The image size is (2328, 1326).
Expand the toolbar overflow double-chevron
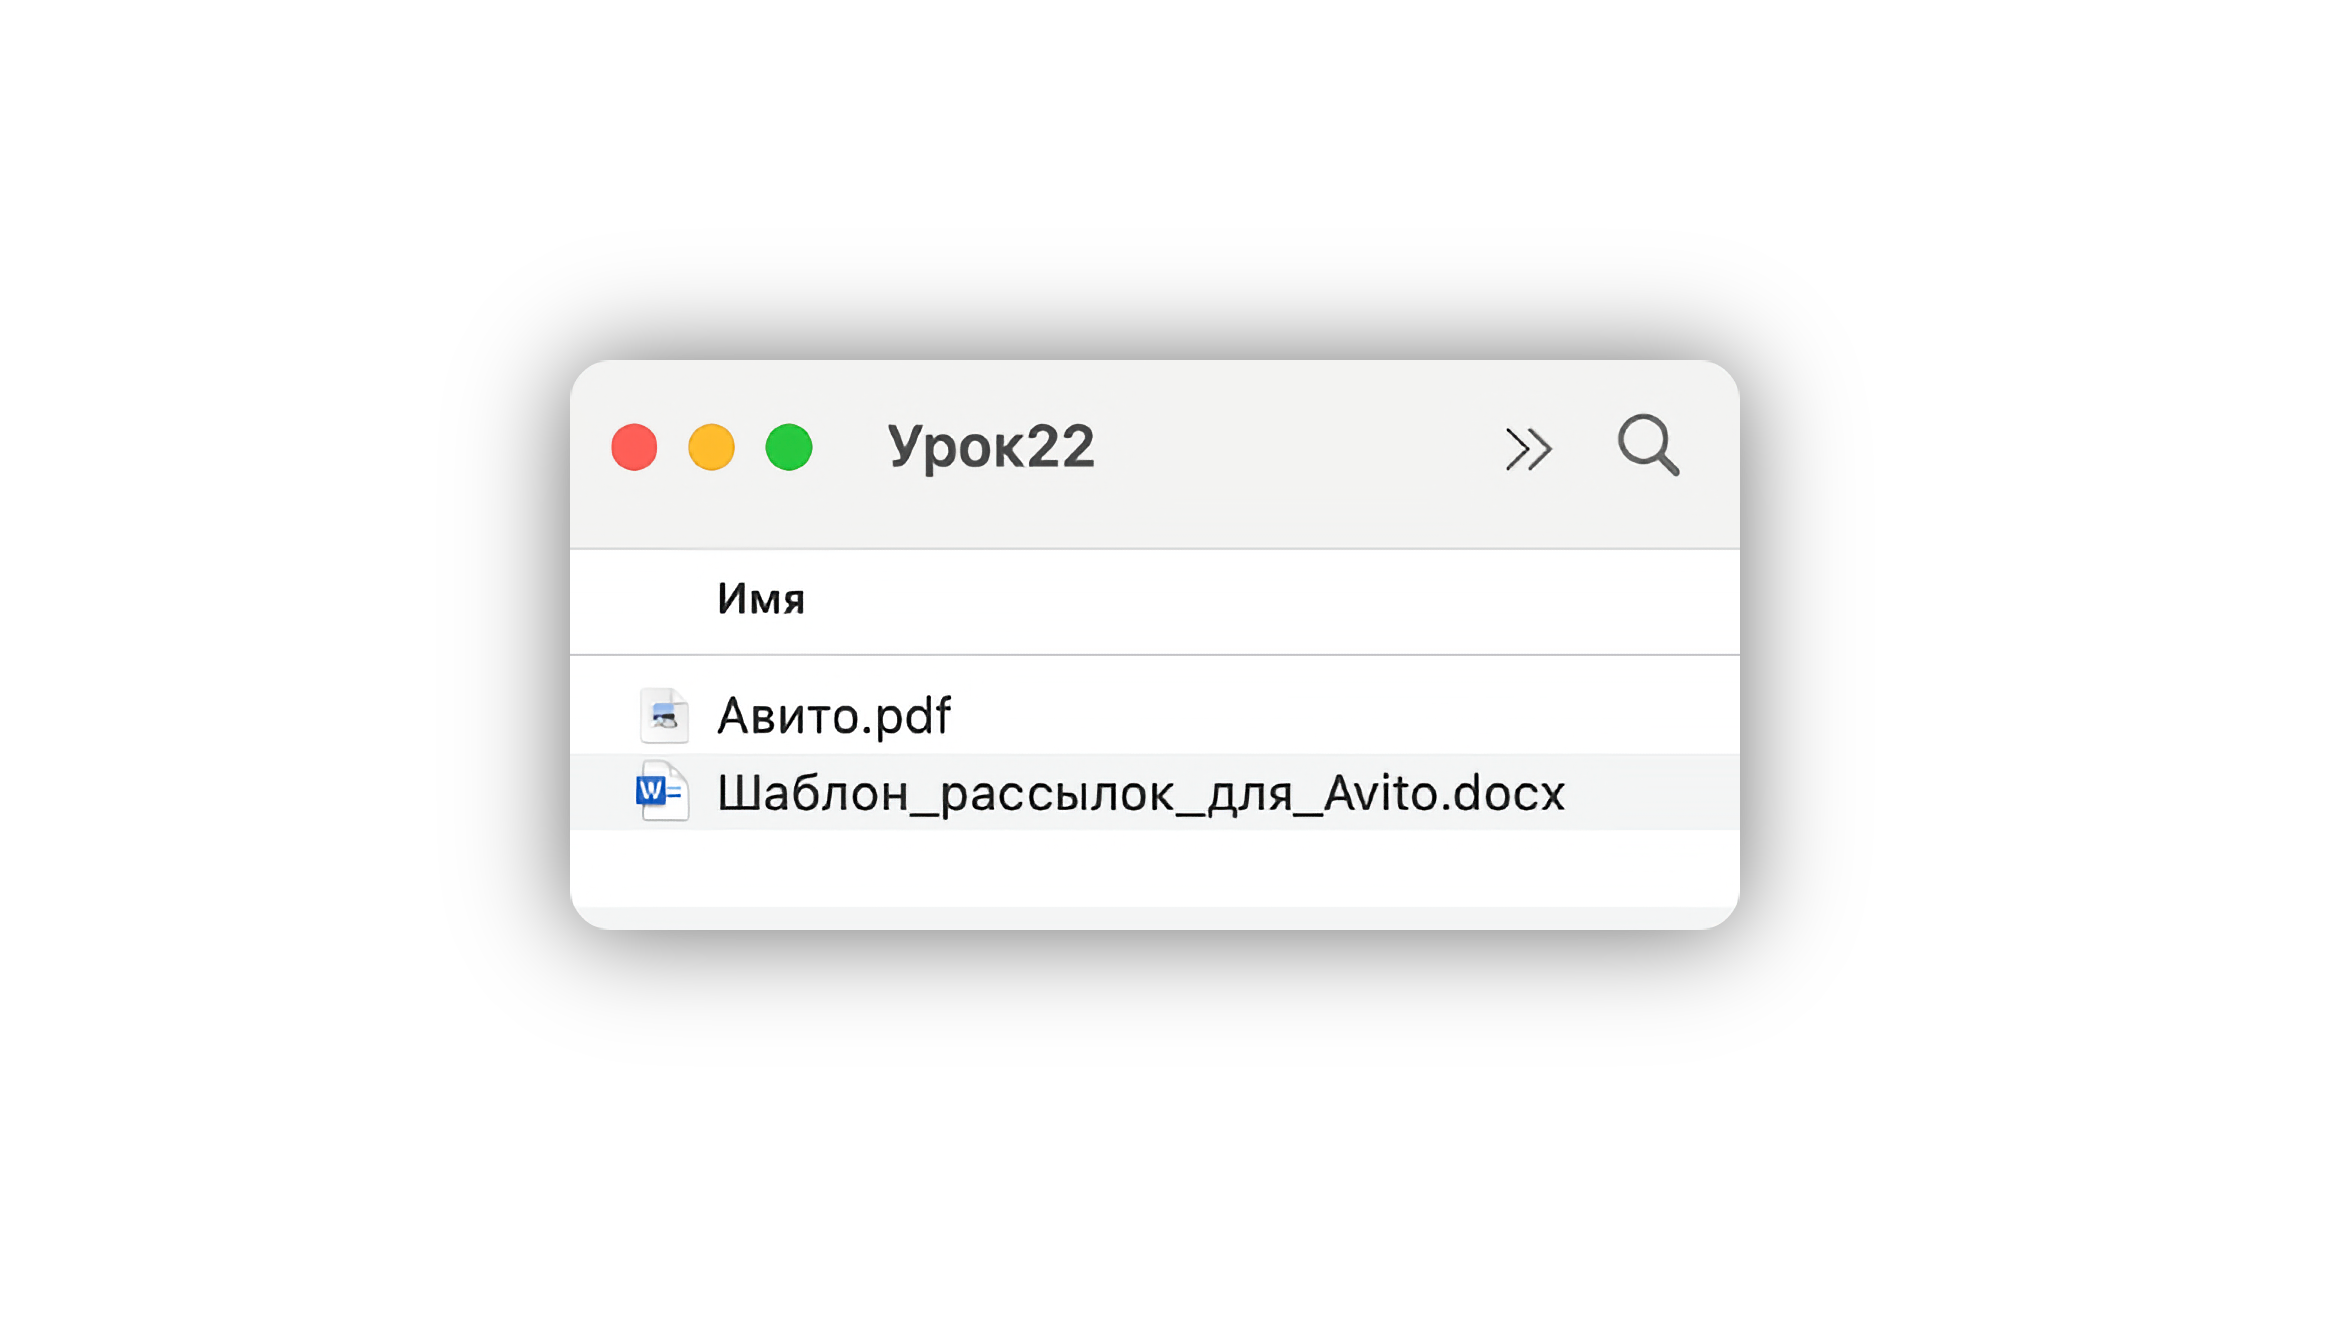(1528, 448)
